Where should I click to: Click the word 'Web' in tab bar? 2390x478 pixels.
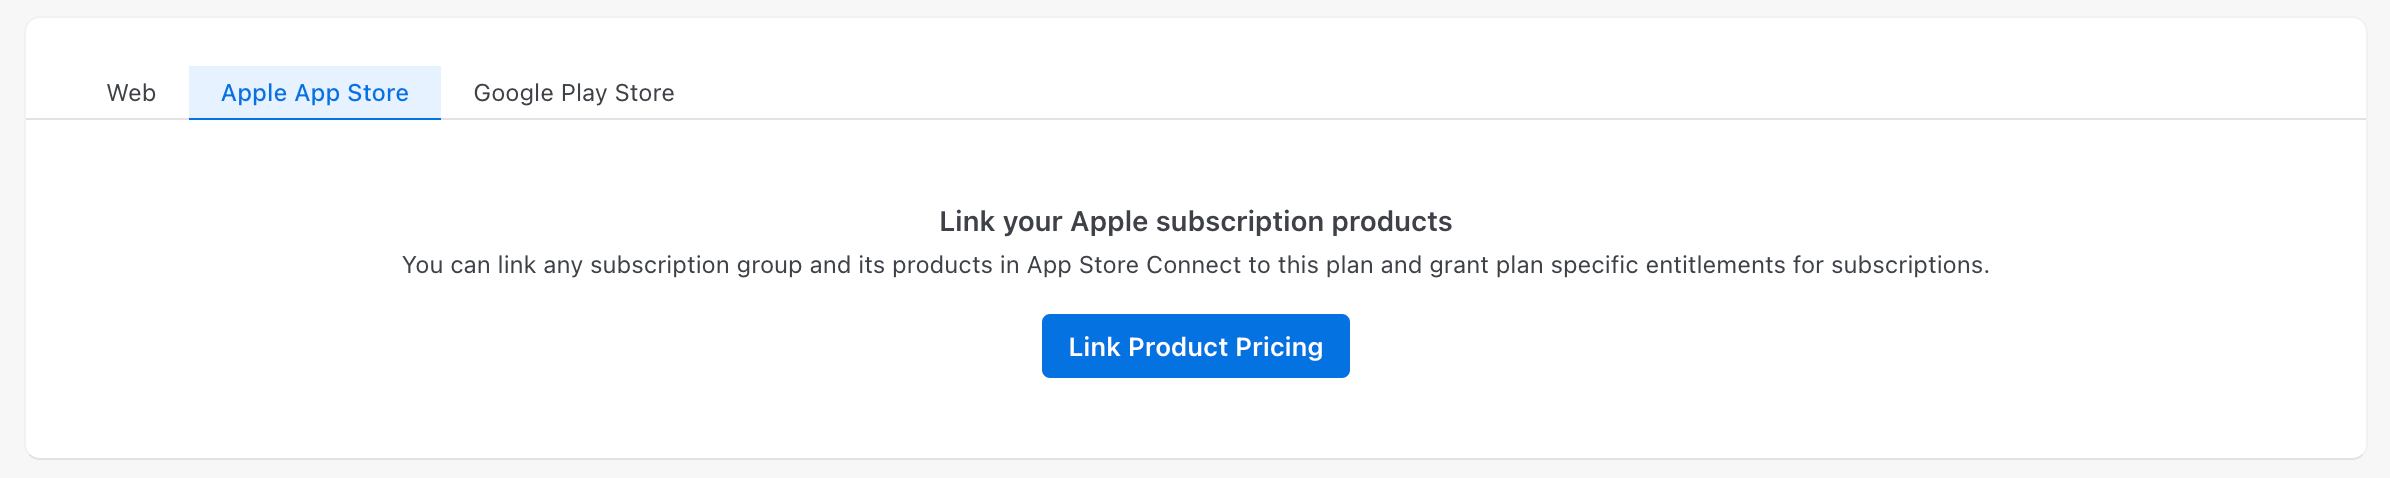tap(131, 93)
